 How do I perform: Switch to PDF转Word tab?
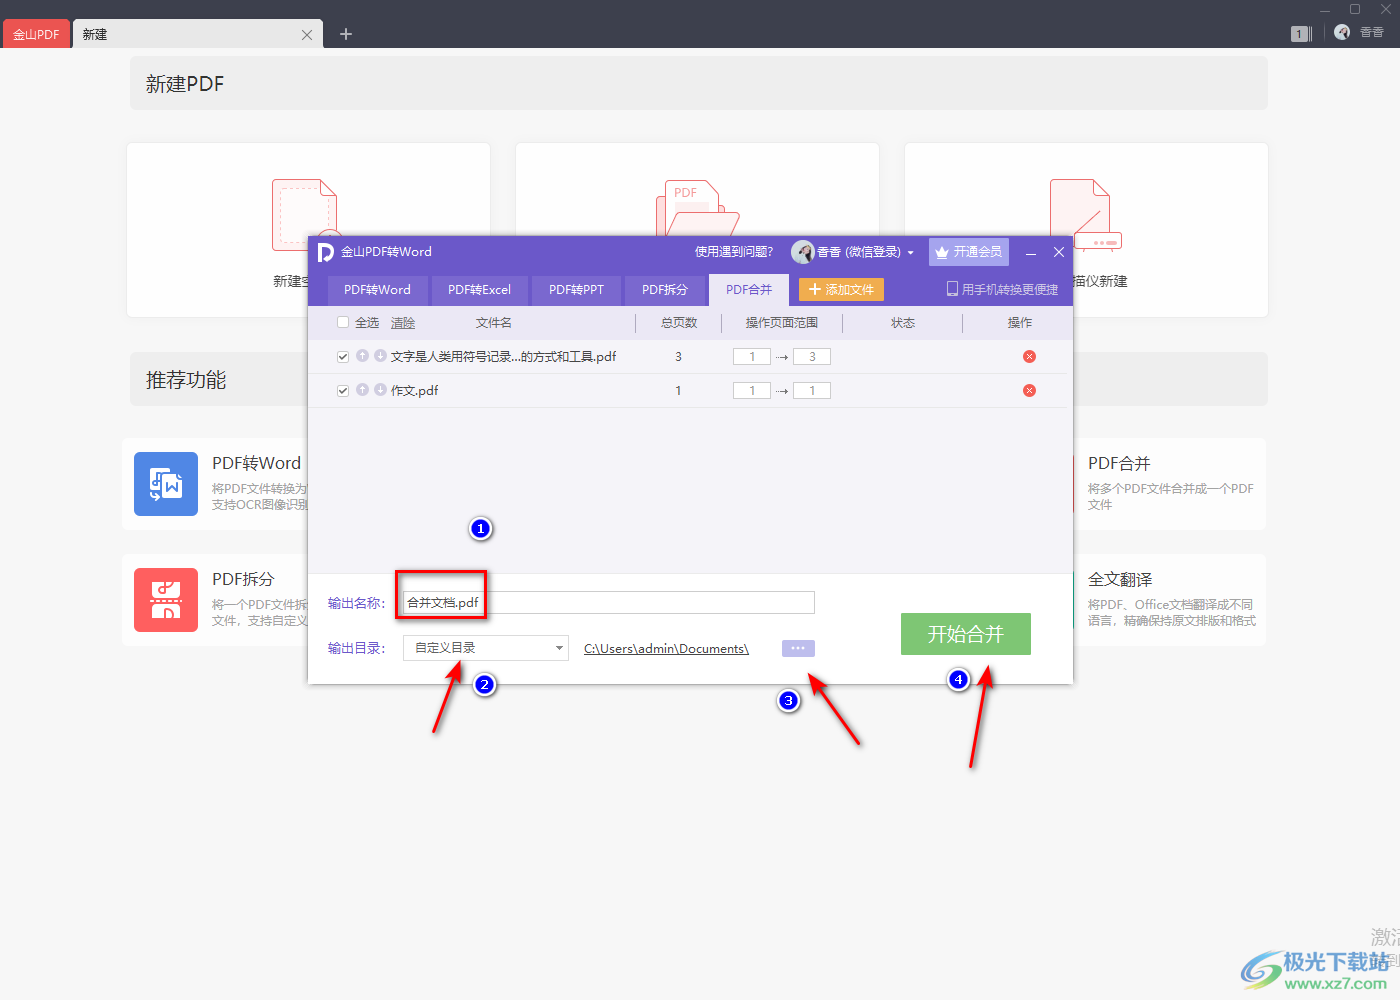click(377, 290)
